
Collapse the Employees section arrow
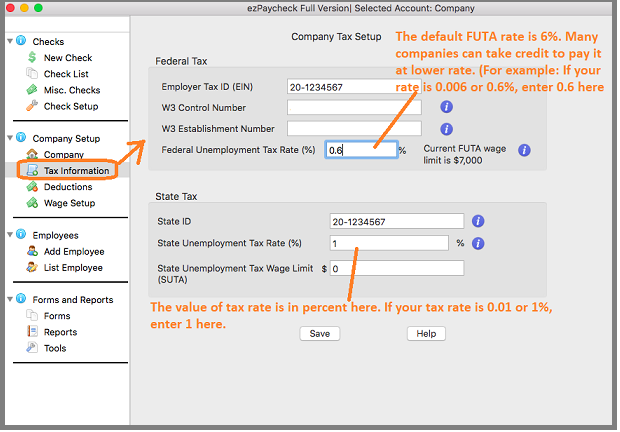tap(9, 235)
